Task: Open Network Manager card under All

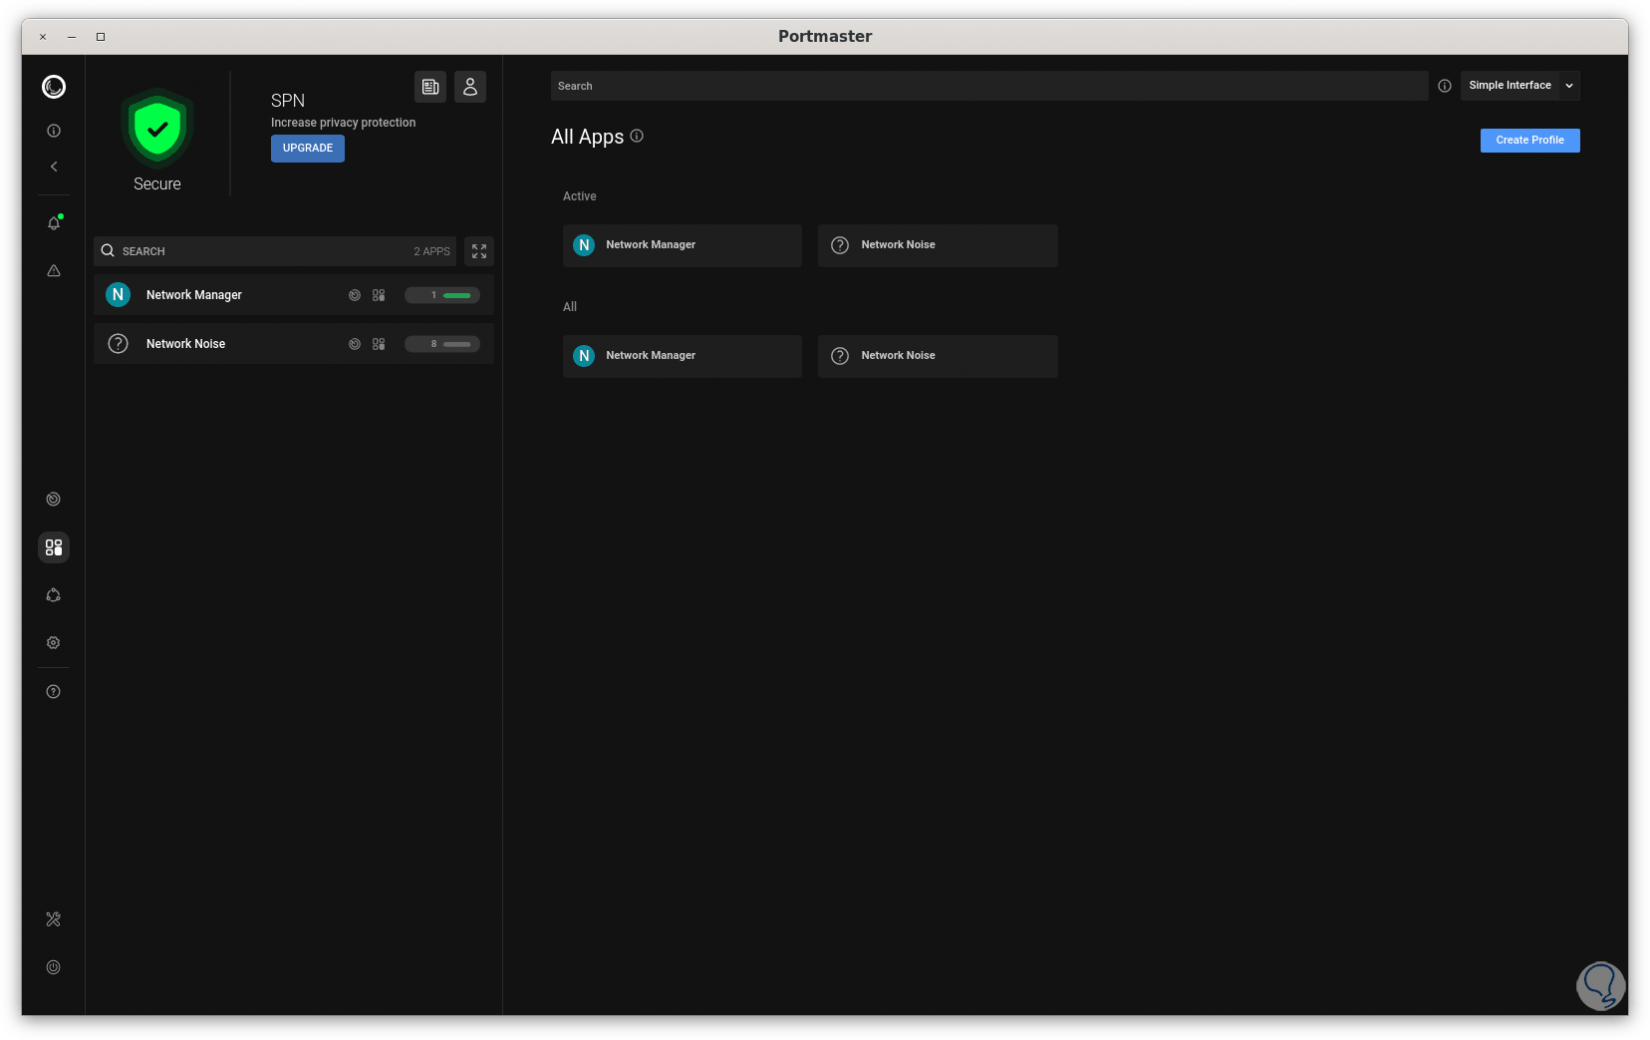Action: tap(682, 356)
